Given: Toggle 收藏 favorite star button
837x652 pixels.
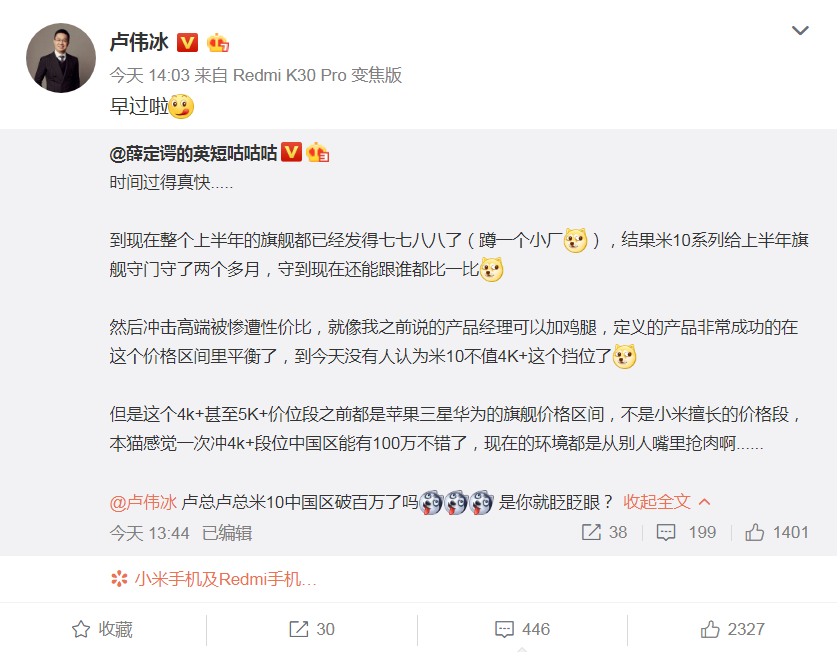Looking at the screenshot, I should click(102, 629).
